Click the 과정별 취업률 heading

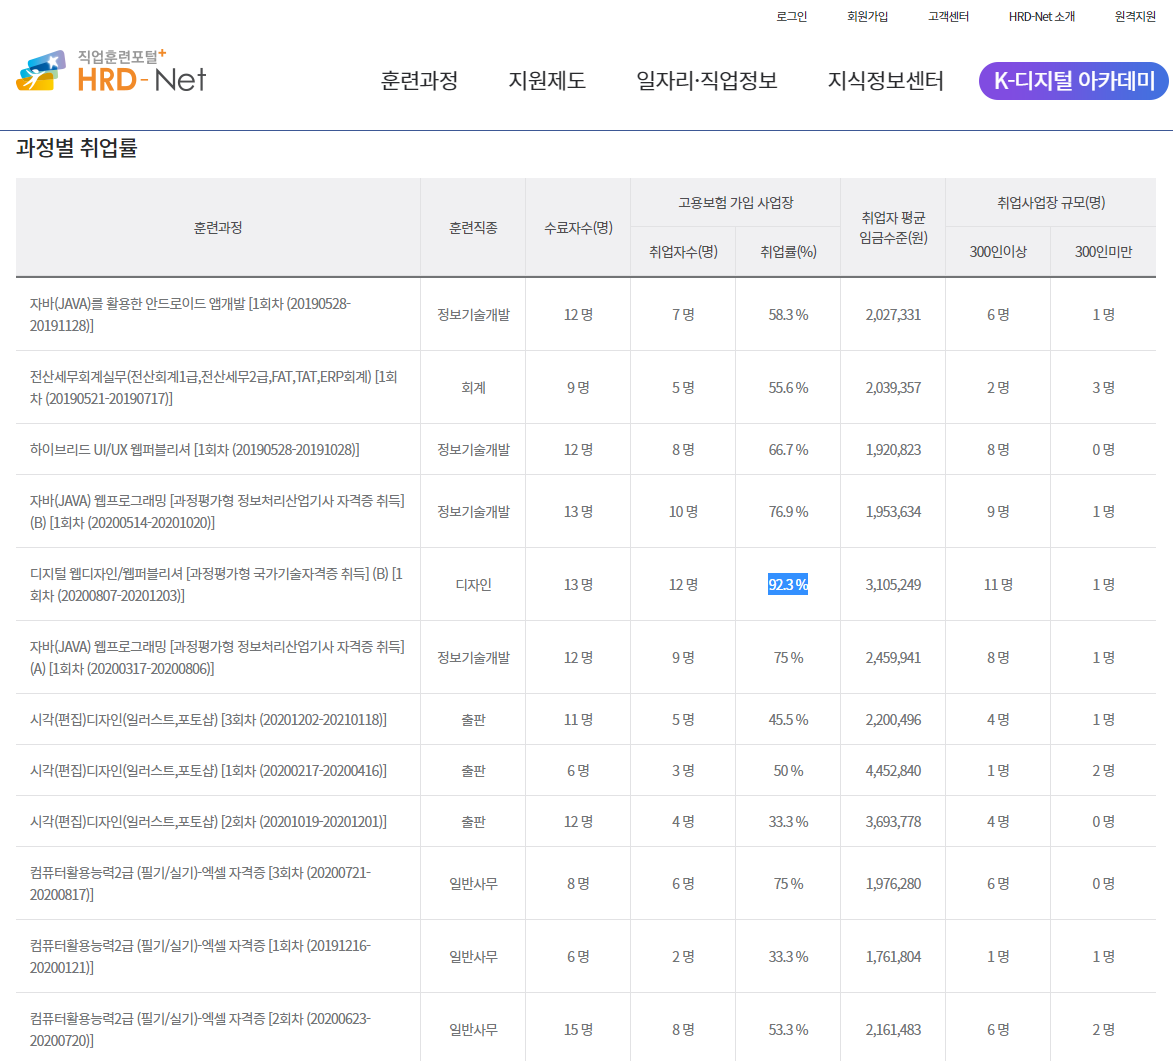pos(76,148)
